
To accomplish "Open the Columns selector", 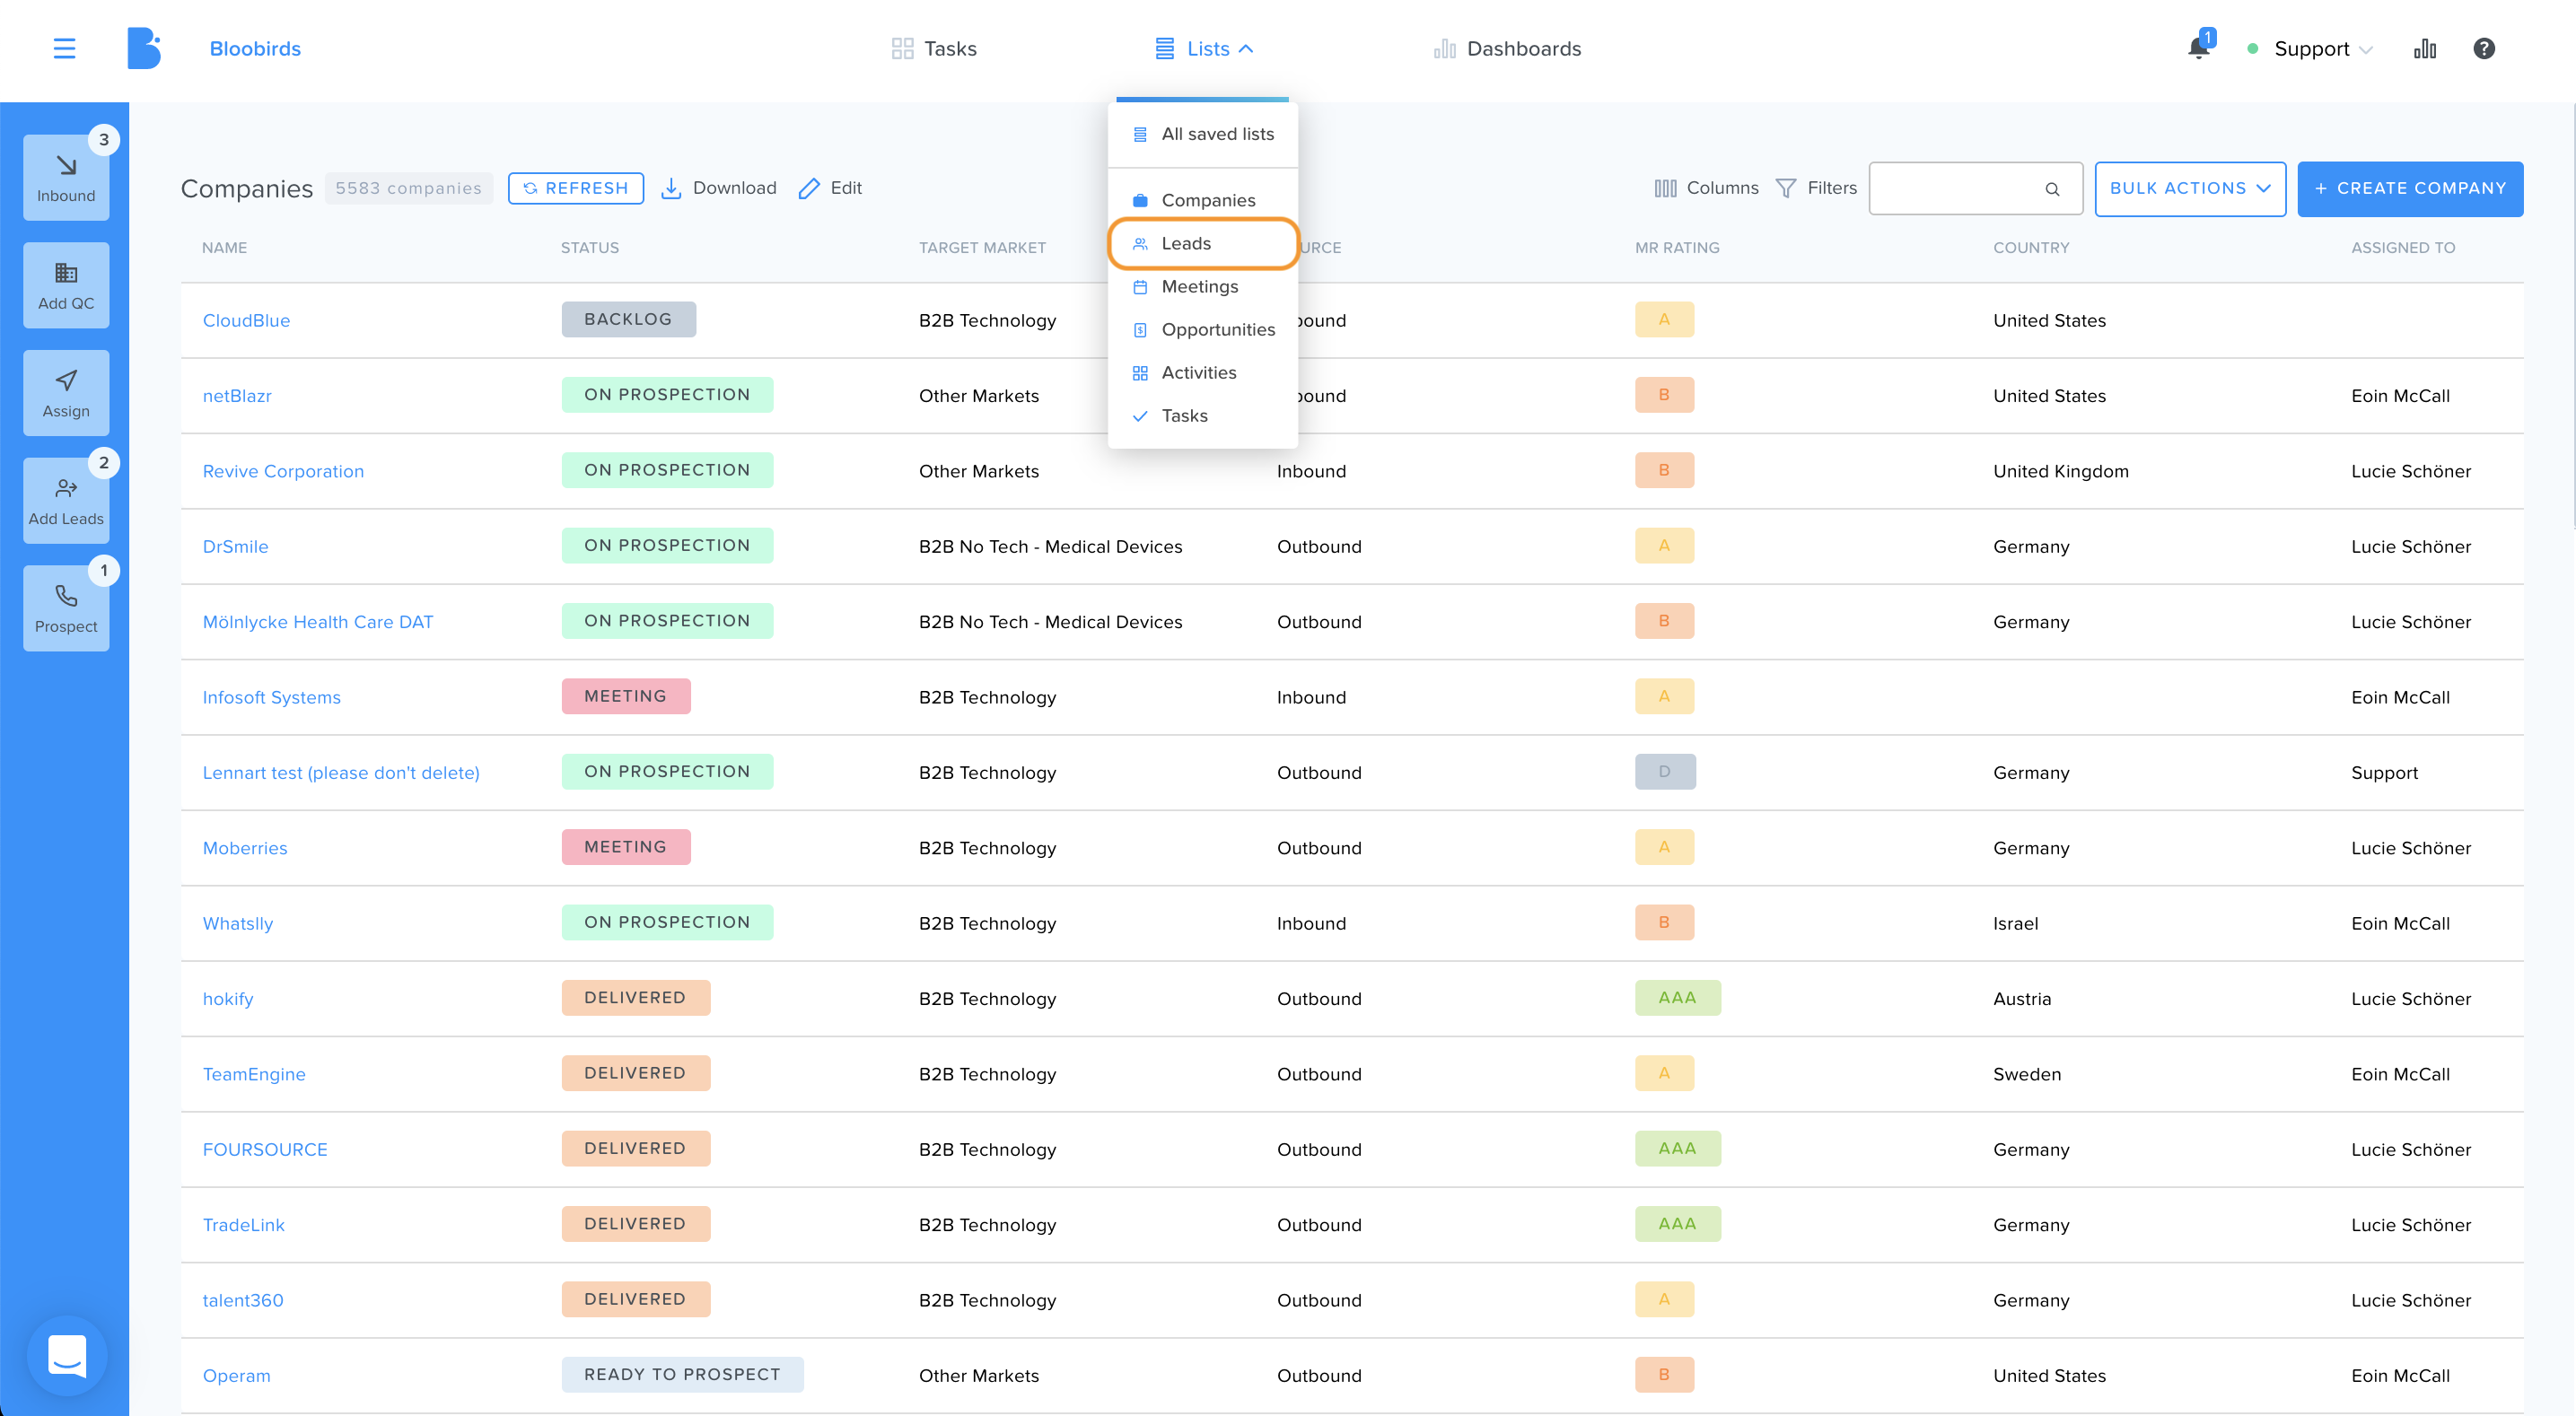I will [1706, 188].
